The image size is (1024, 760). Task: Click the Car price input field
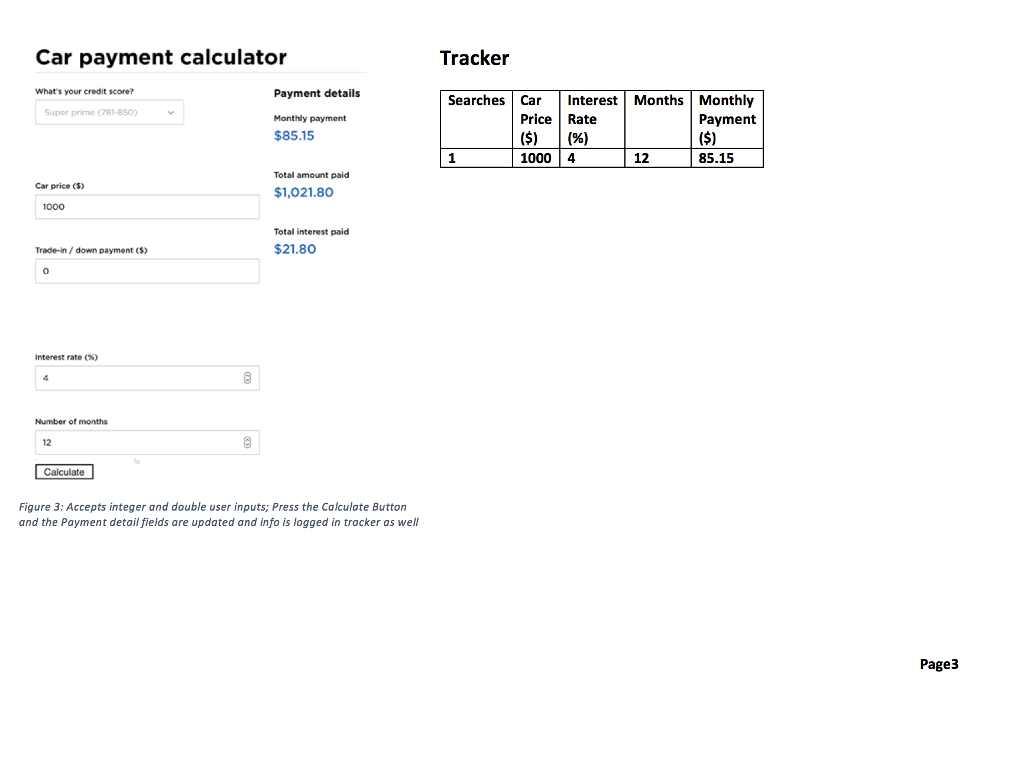click(147, 207)
